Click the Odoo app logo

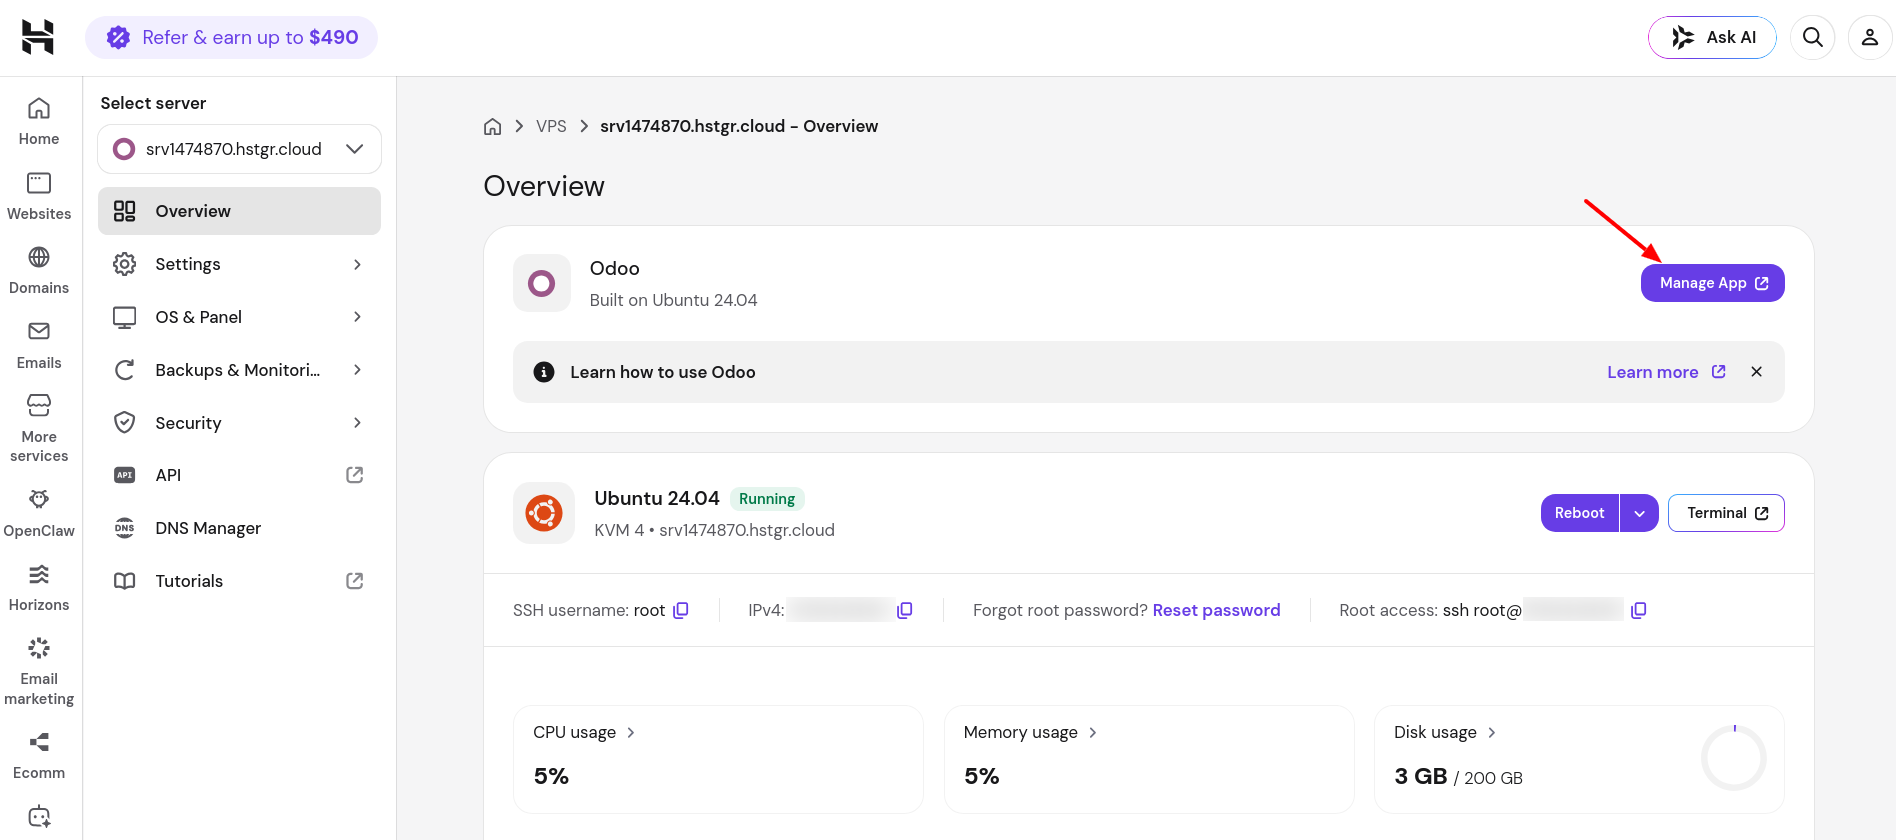542,283
